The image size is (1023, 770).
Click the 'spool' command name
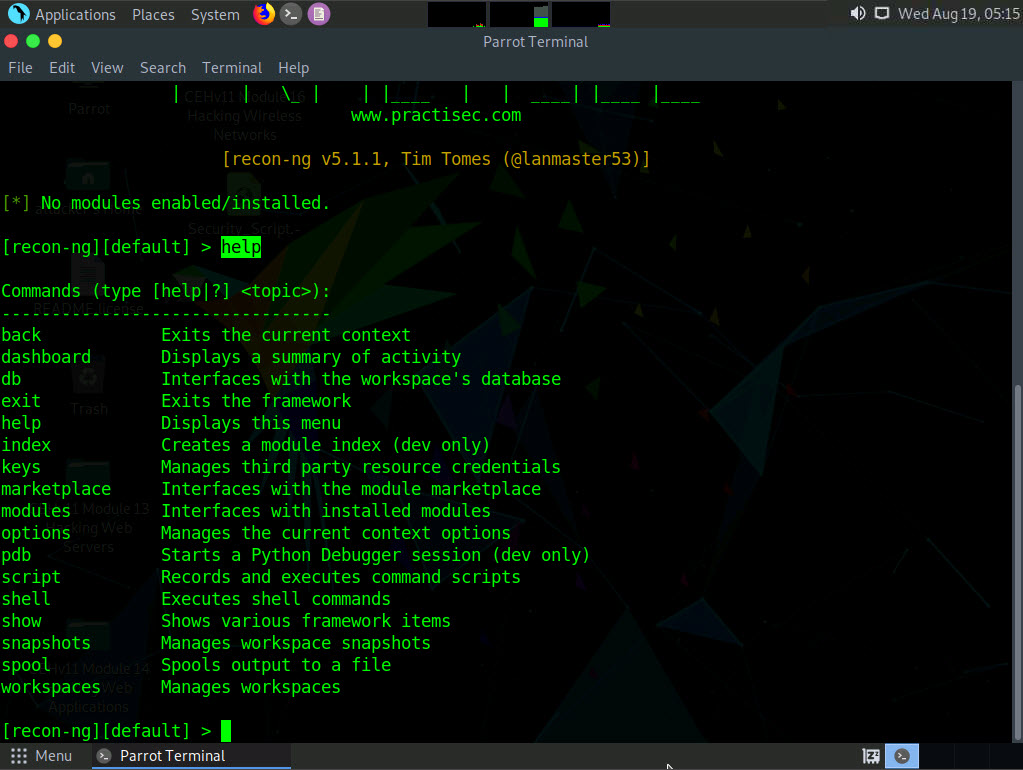tap(26, 666)
